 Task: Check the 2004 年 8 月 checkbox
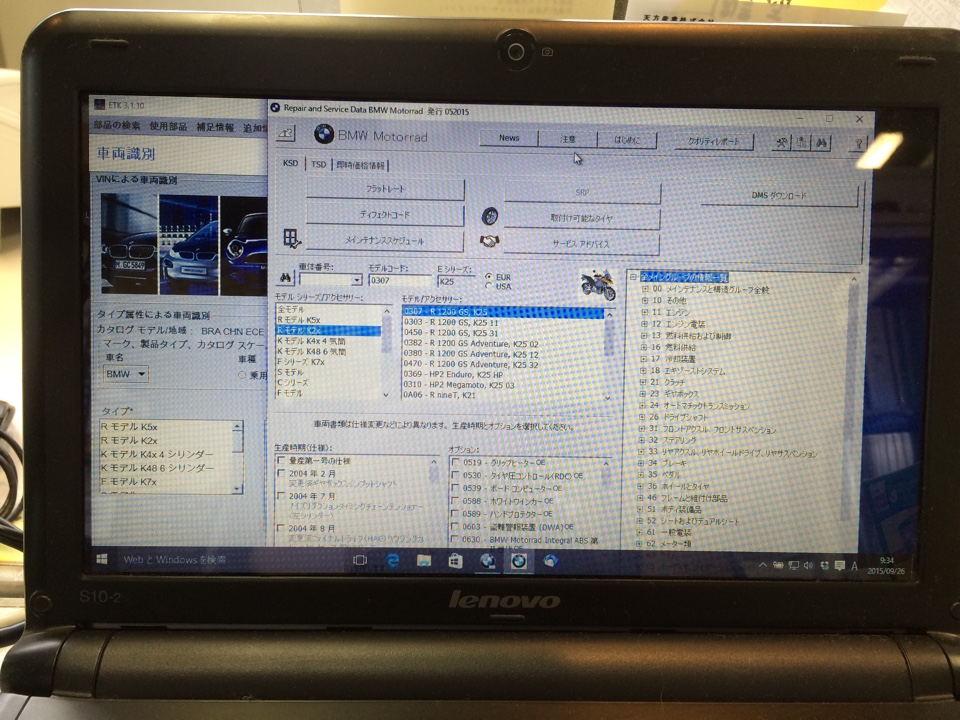[281, 527]
